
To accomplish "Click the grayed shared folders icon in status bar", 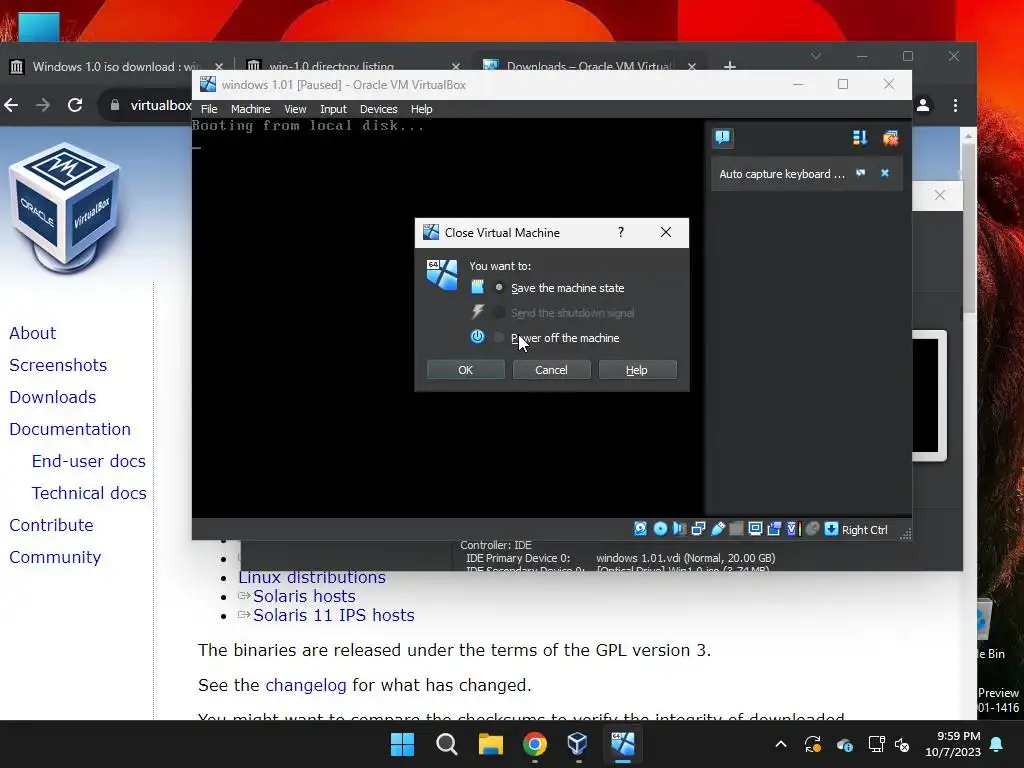I will pyautogui.click(x=736, y=529).
